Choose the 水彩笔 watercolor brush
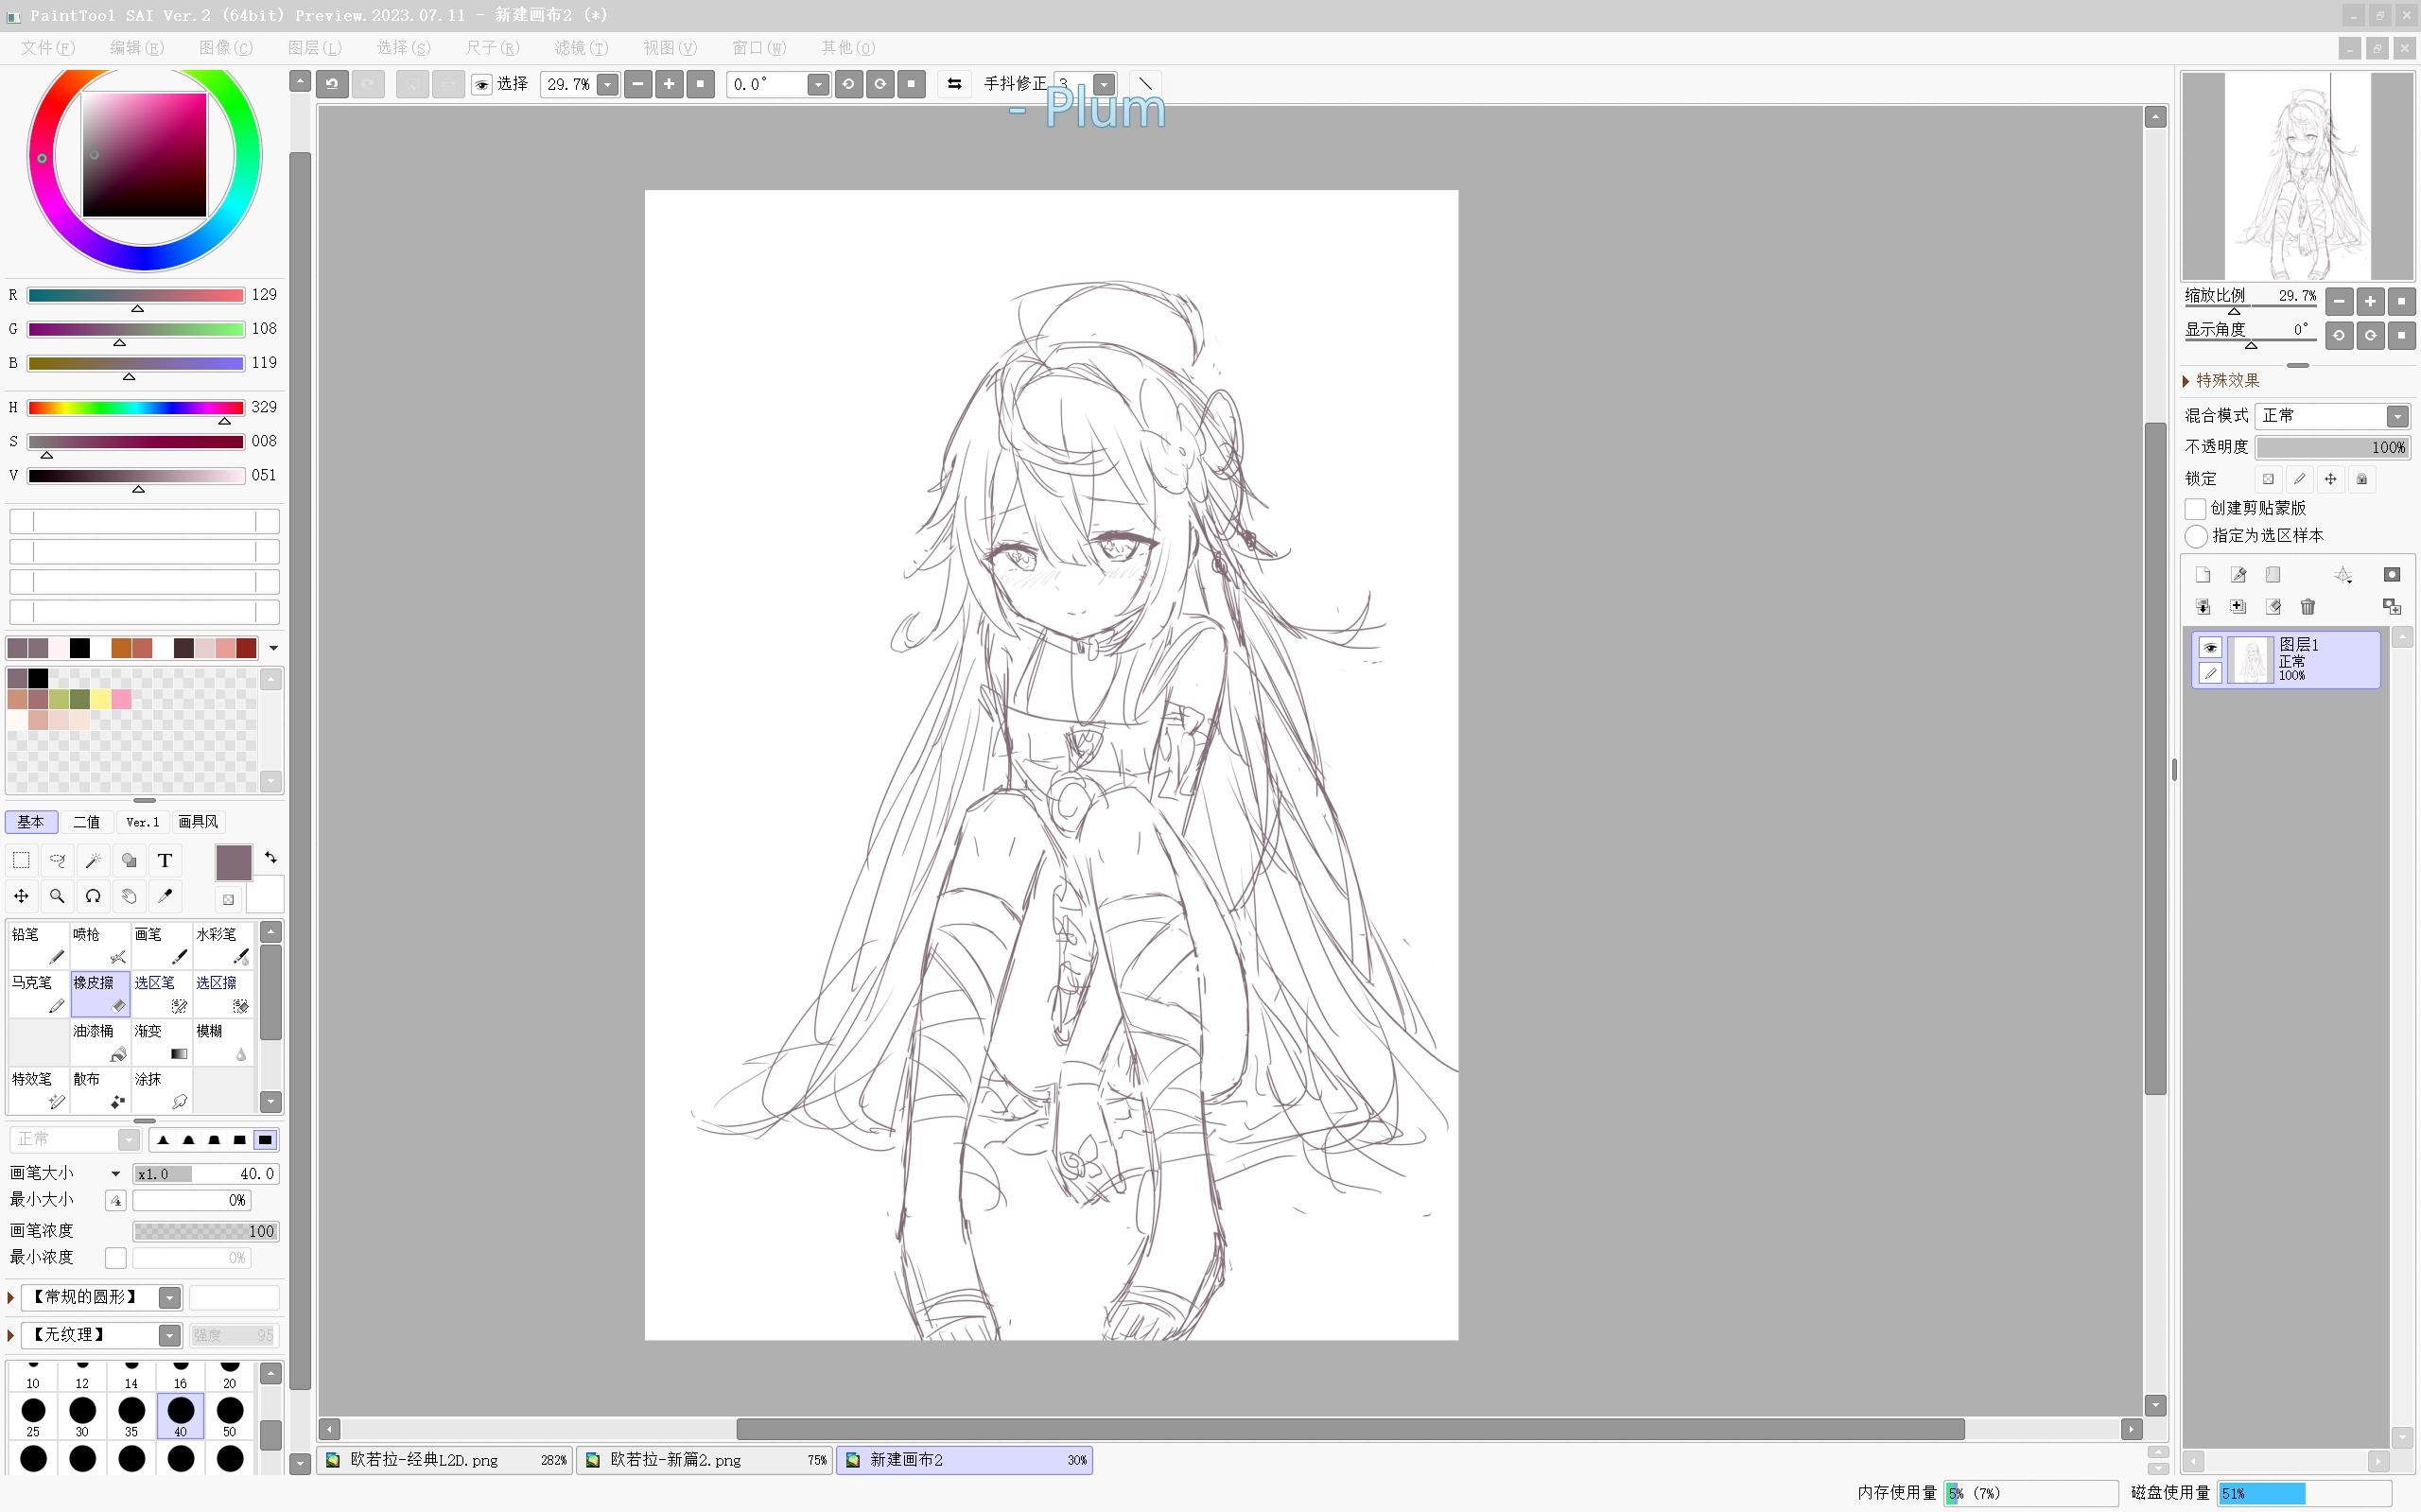The height and width of the screenshot is (1512, 2421). coord(223,945)
